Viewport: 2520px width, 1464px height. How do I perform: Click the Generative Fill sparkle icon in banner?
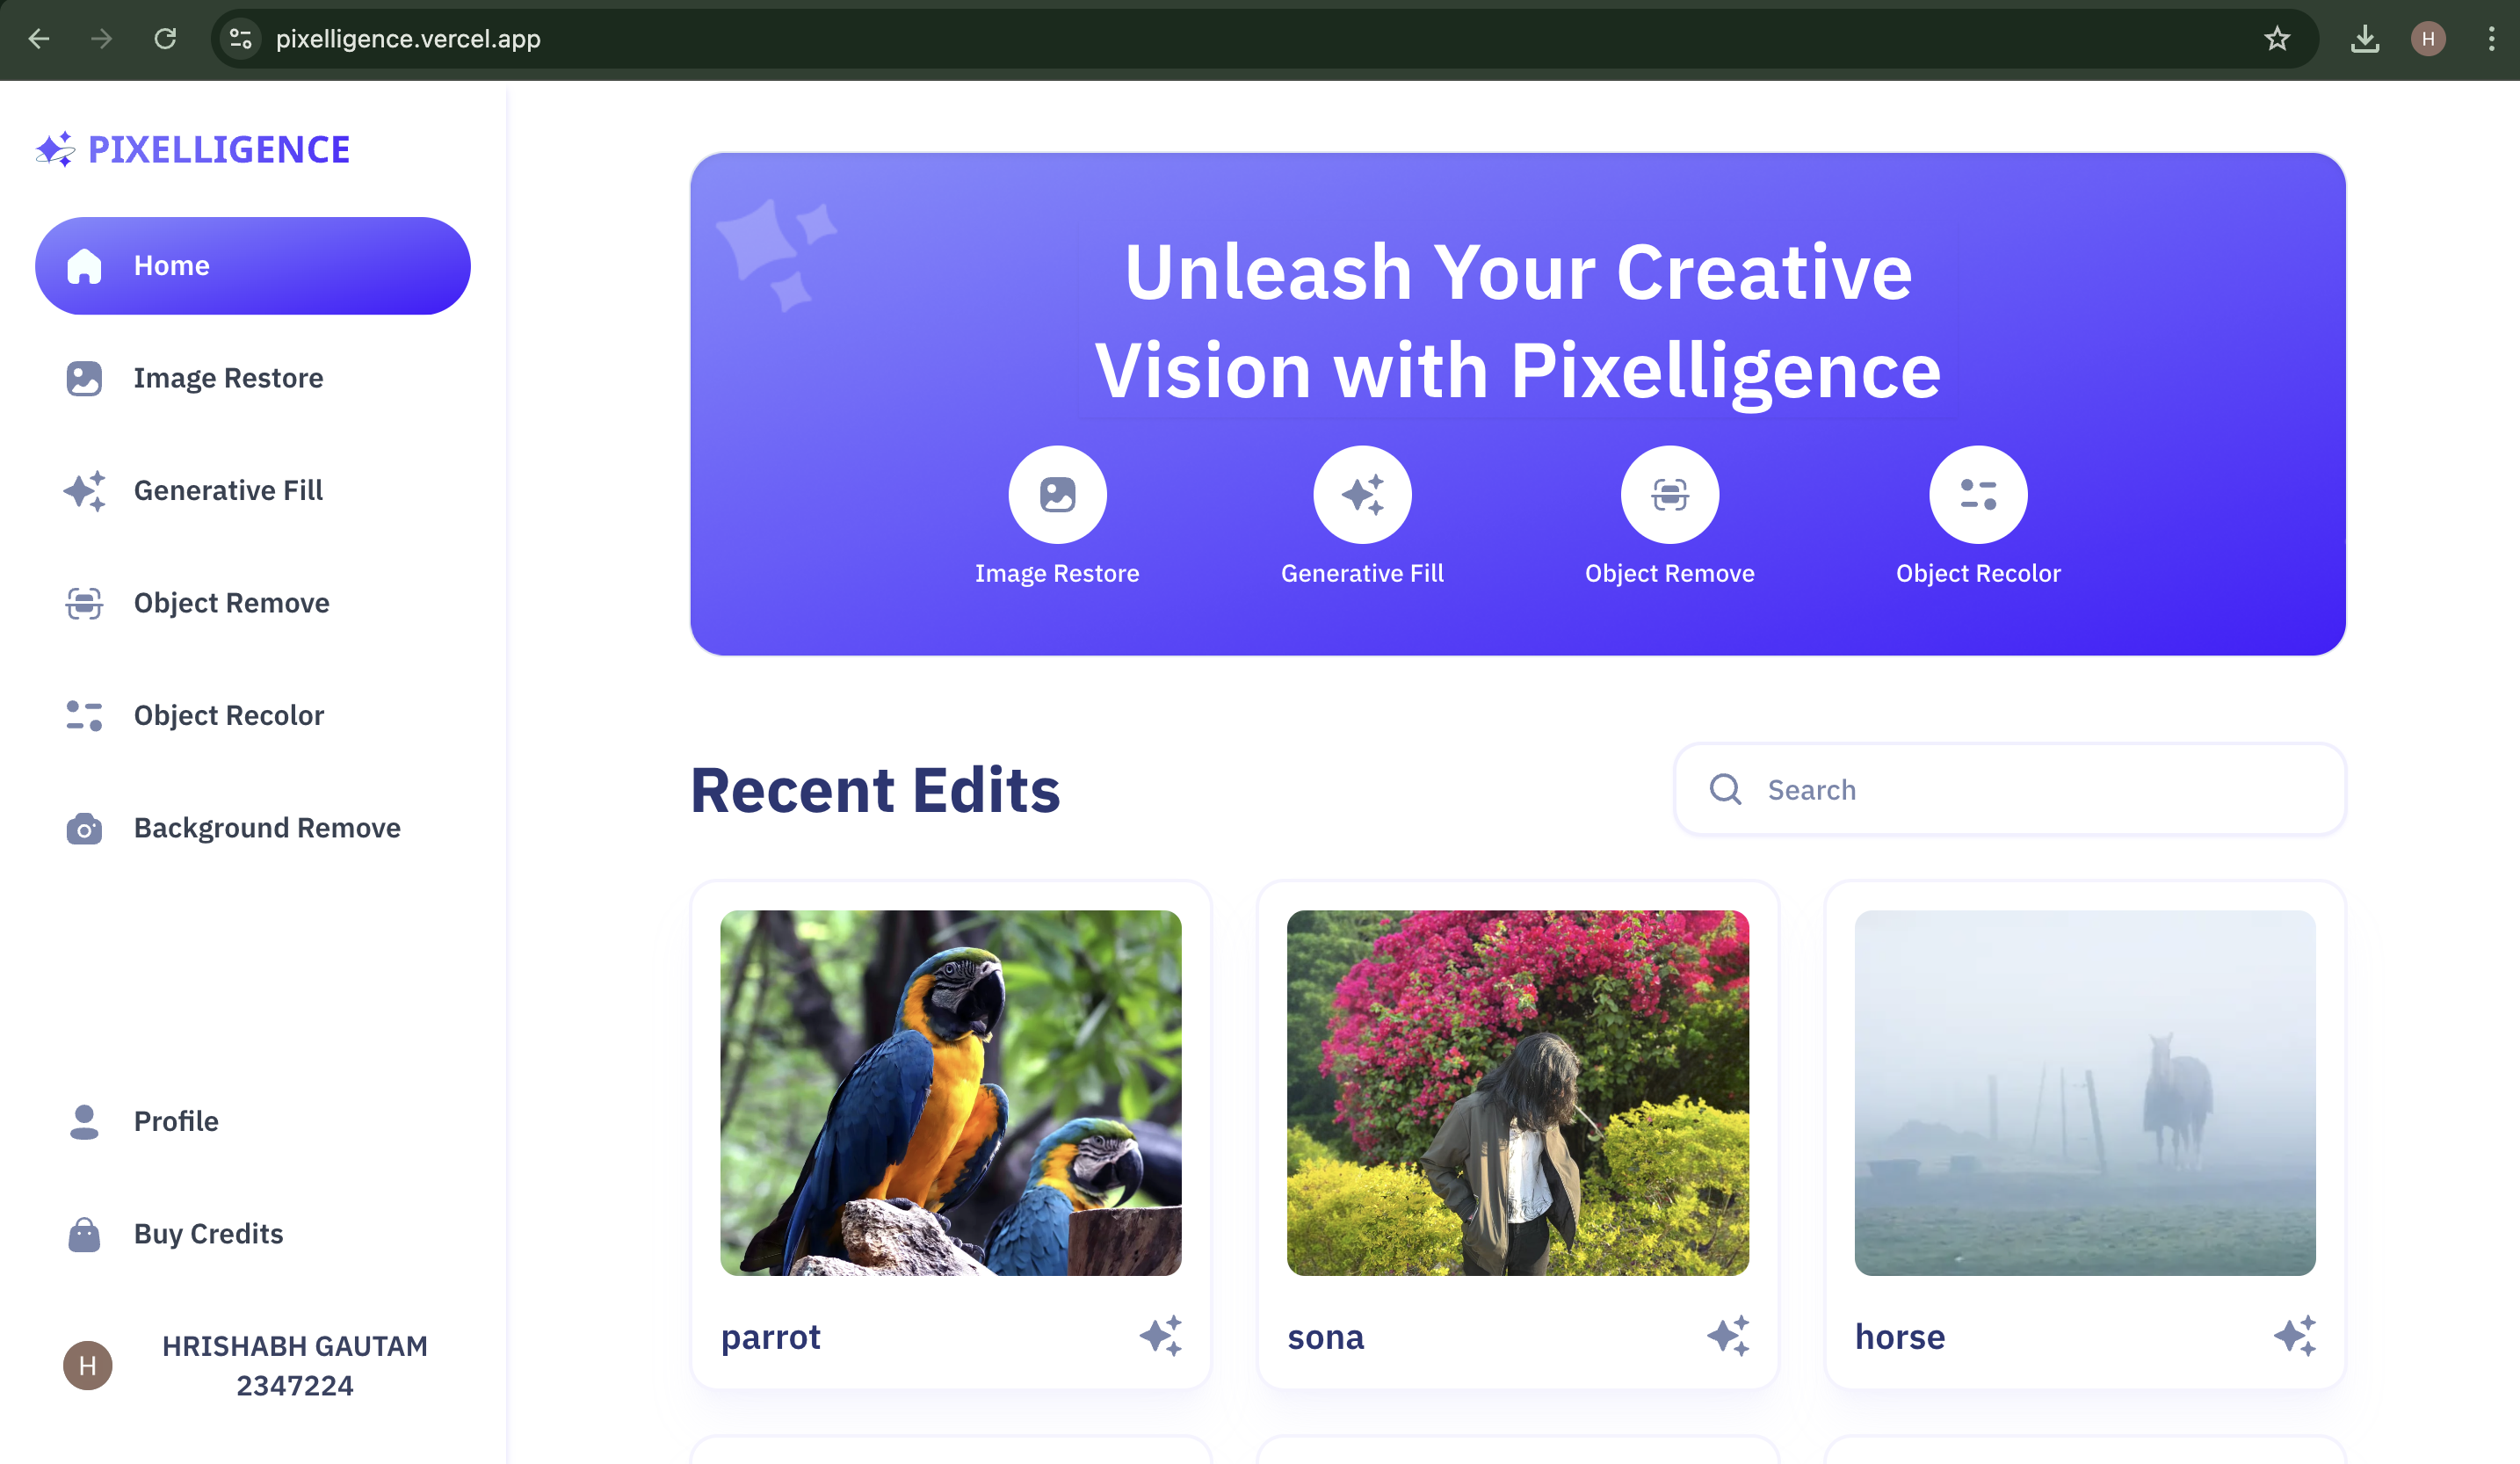coord(1362,494)
